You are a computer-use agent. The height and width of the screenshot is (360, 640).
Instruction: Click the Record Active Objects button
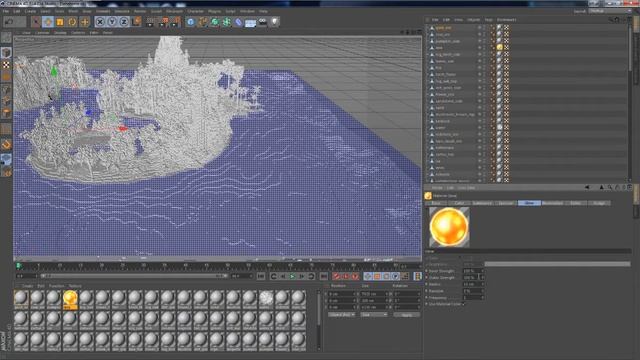point(336,276)
